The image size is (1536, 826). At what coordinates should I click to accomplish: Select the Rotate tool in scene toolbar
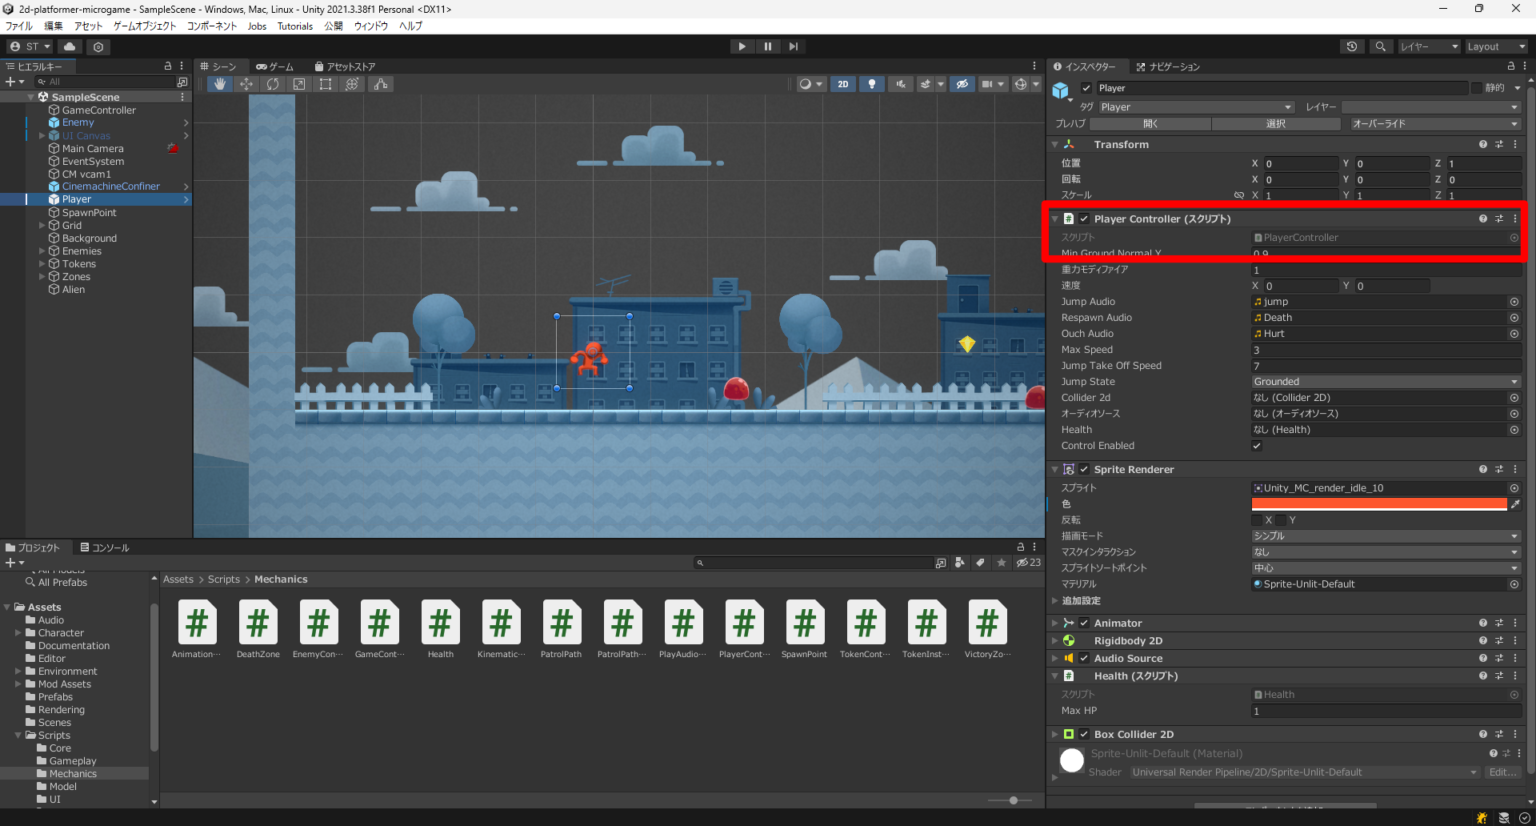click(272, 84)
